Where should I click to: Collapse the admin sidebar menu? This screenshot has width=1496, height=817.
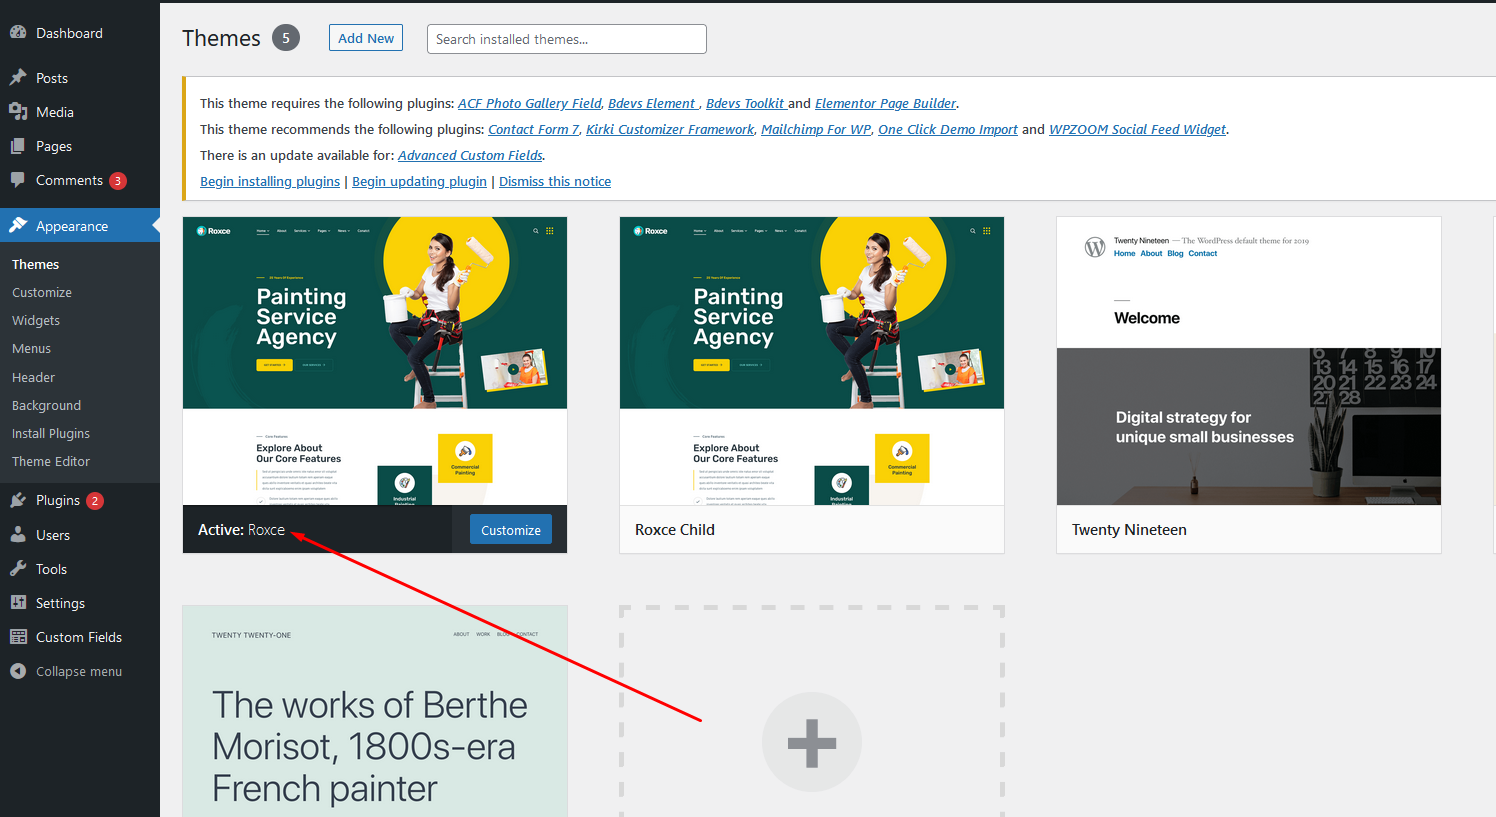tap(80, 671)
